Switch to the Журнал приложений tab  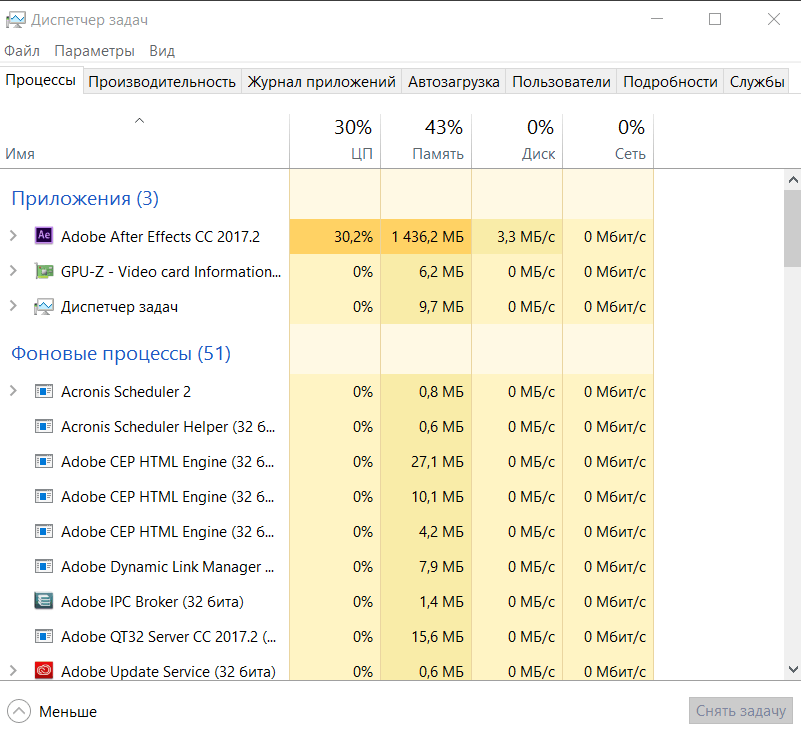tap(321, 82)
